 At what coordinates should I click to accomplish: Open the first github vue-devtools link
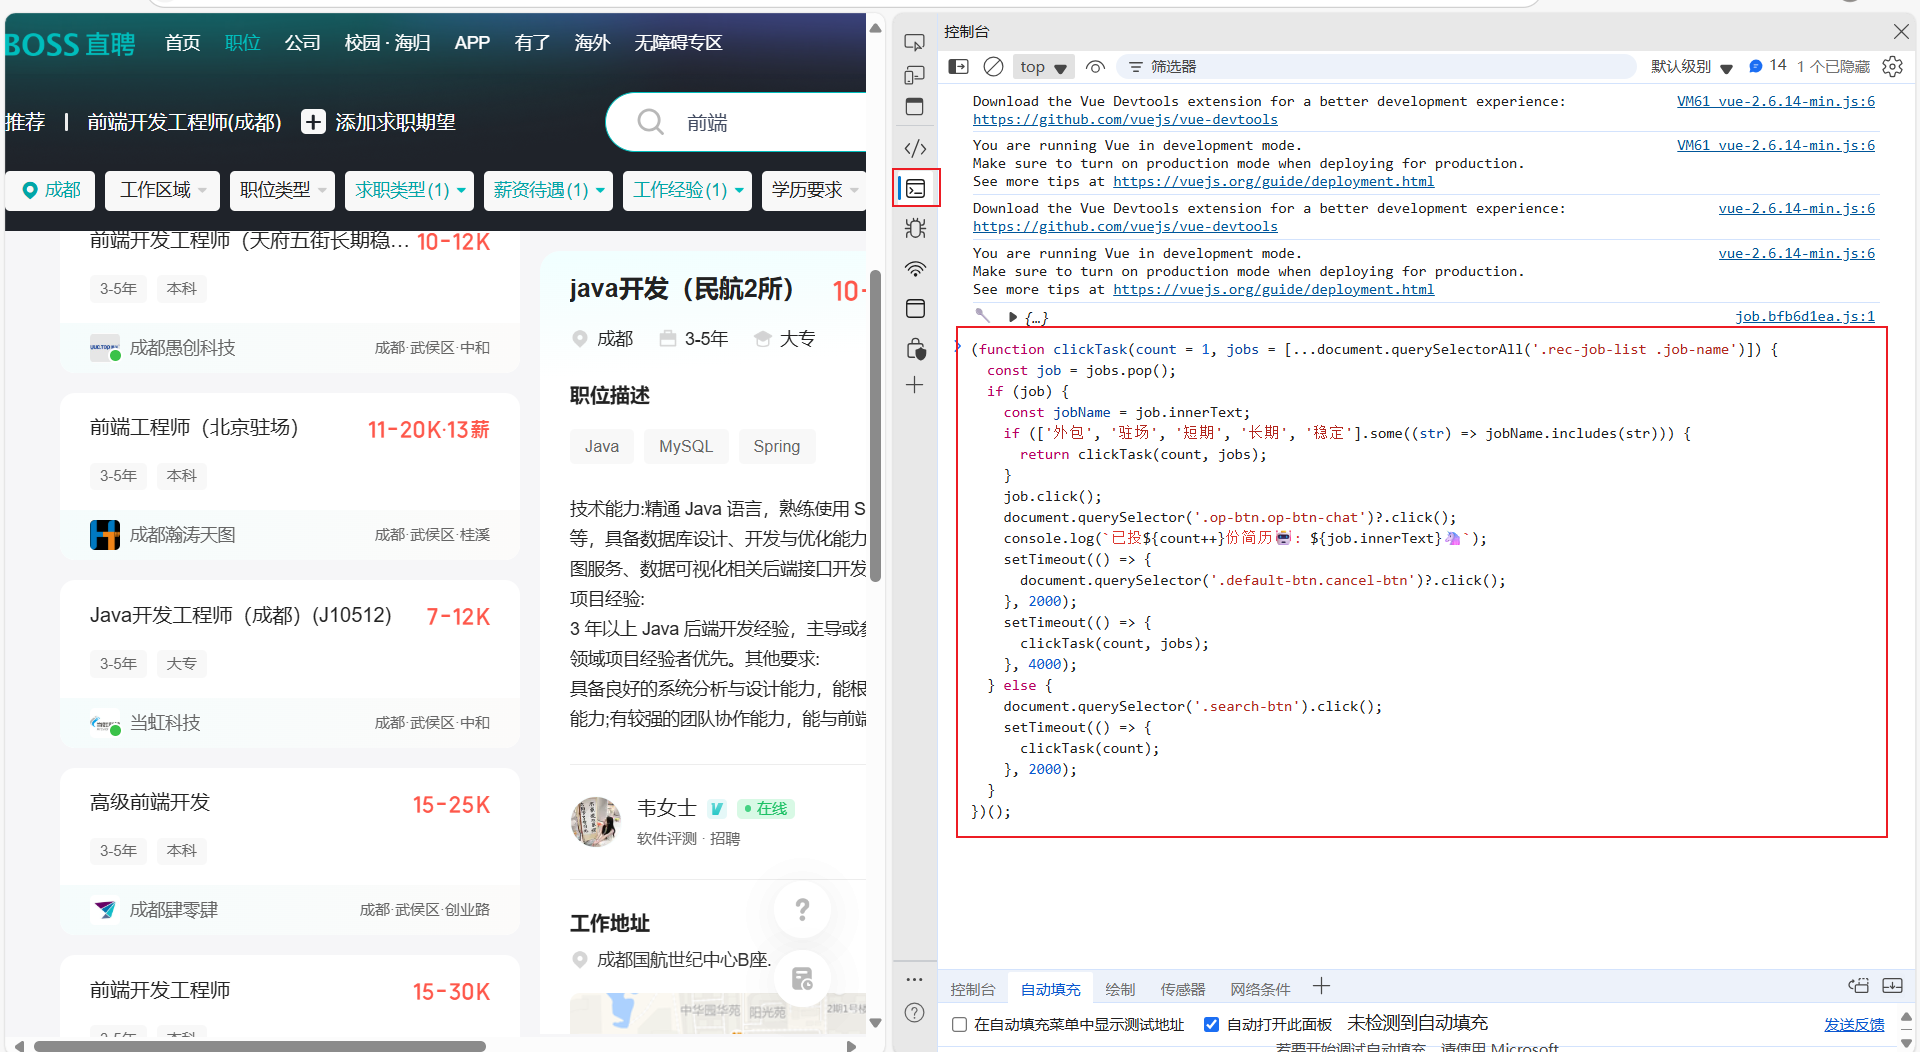click(x=1125, y=120)
